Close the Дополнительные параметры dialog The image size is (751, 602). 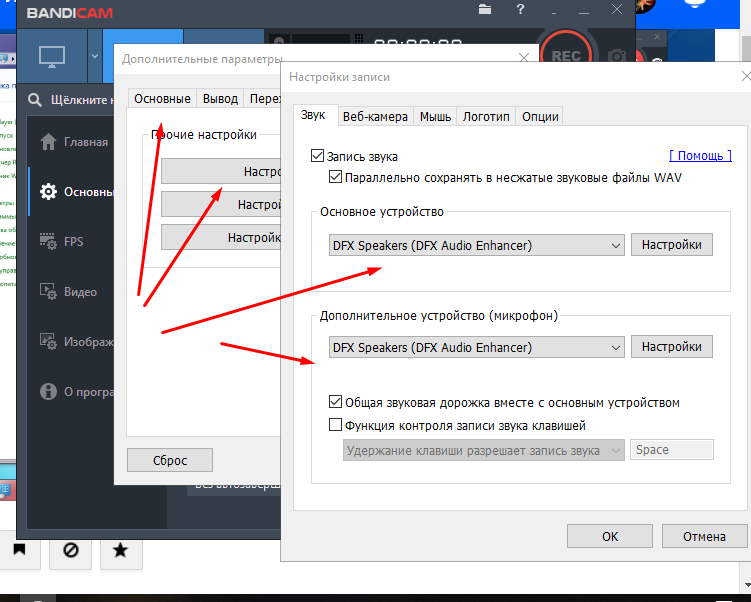point(524,58)
